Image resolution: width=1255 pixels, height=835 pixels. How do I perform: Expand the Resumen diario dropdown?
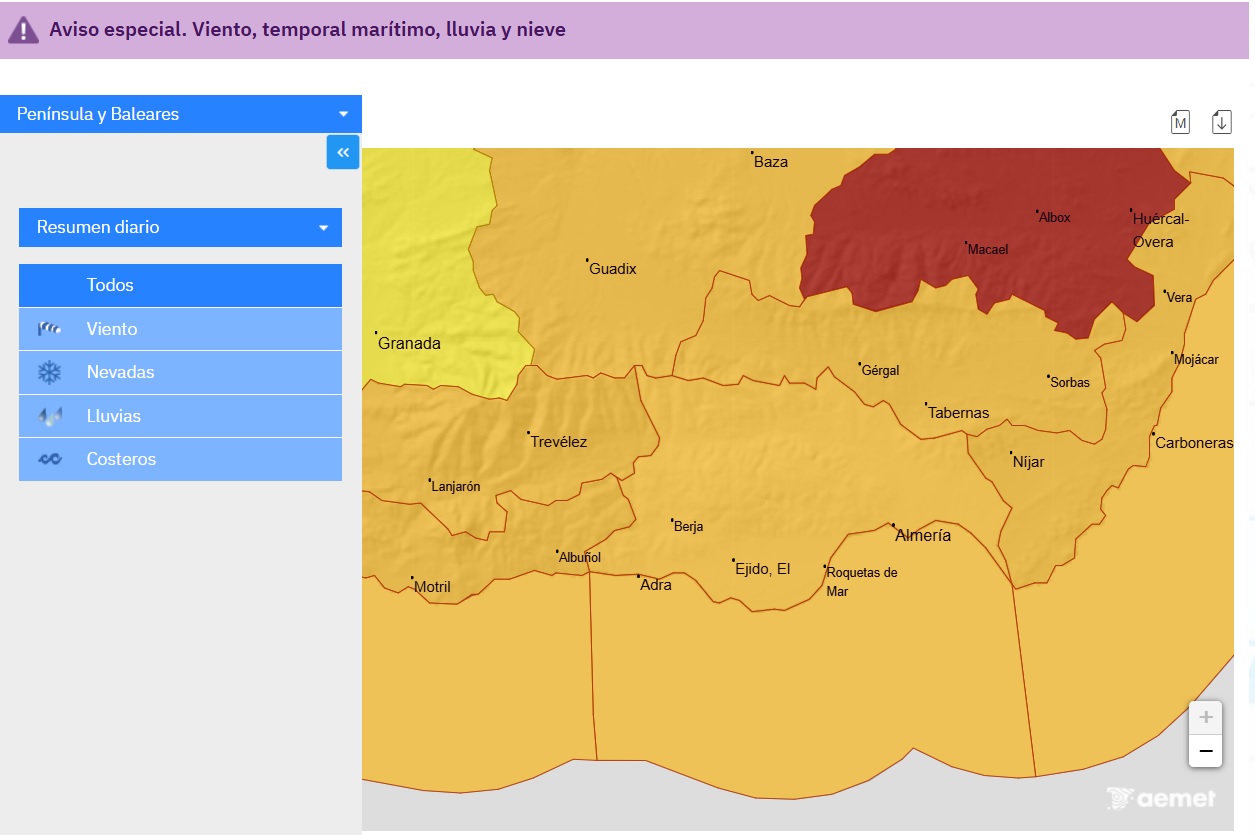click(x=180, y=227)
